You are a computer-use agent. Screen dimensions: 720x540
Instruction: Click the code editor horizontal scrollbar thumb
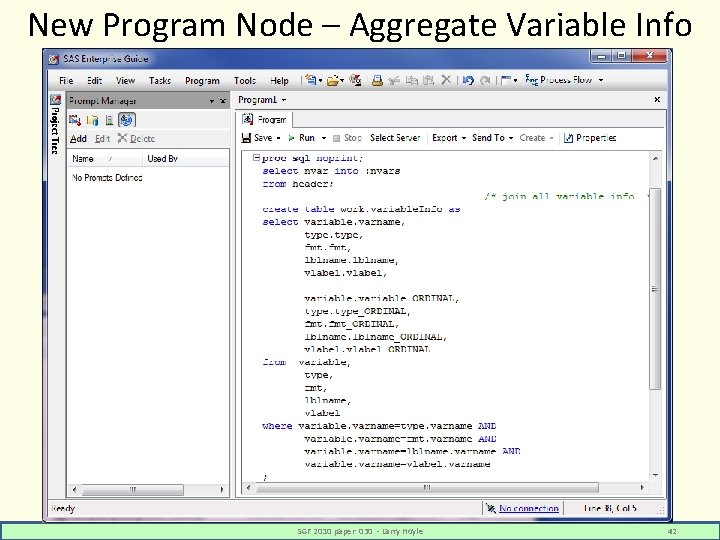[x=427, y=487]
